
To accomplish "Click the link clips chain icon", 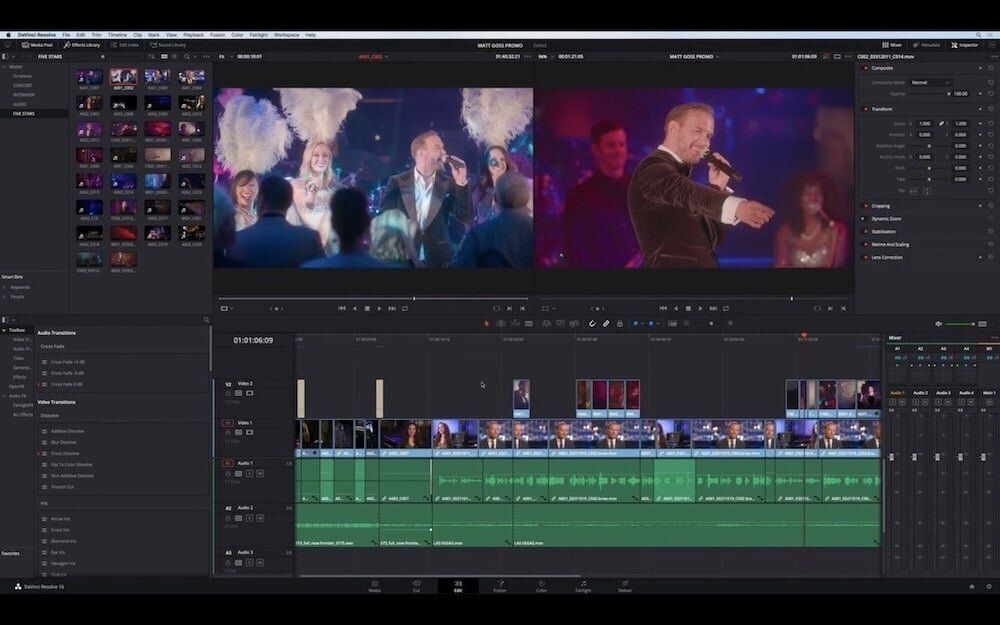I will point(606,323).
